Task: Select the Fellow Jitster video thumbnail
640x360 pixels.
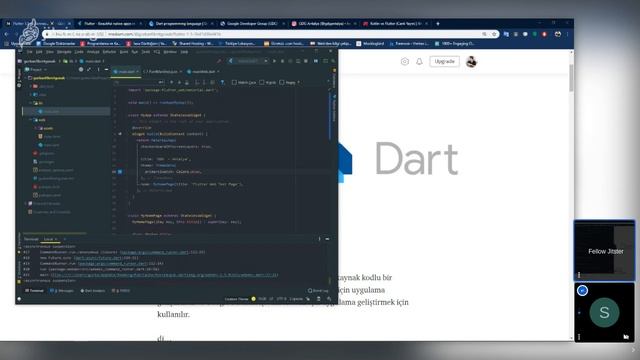Action: (x=604, y=251)
